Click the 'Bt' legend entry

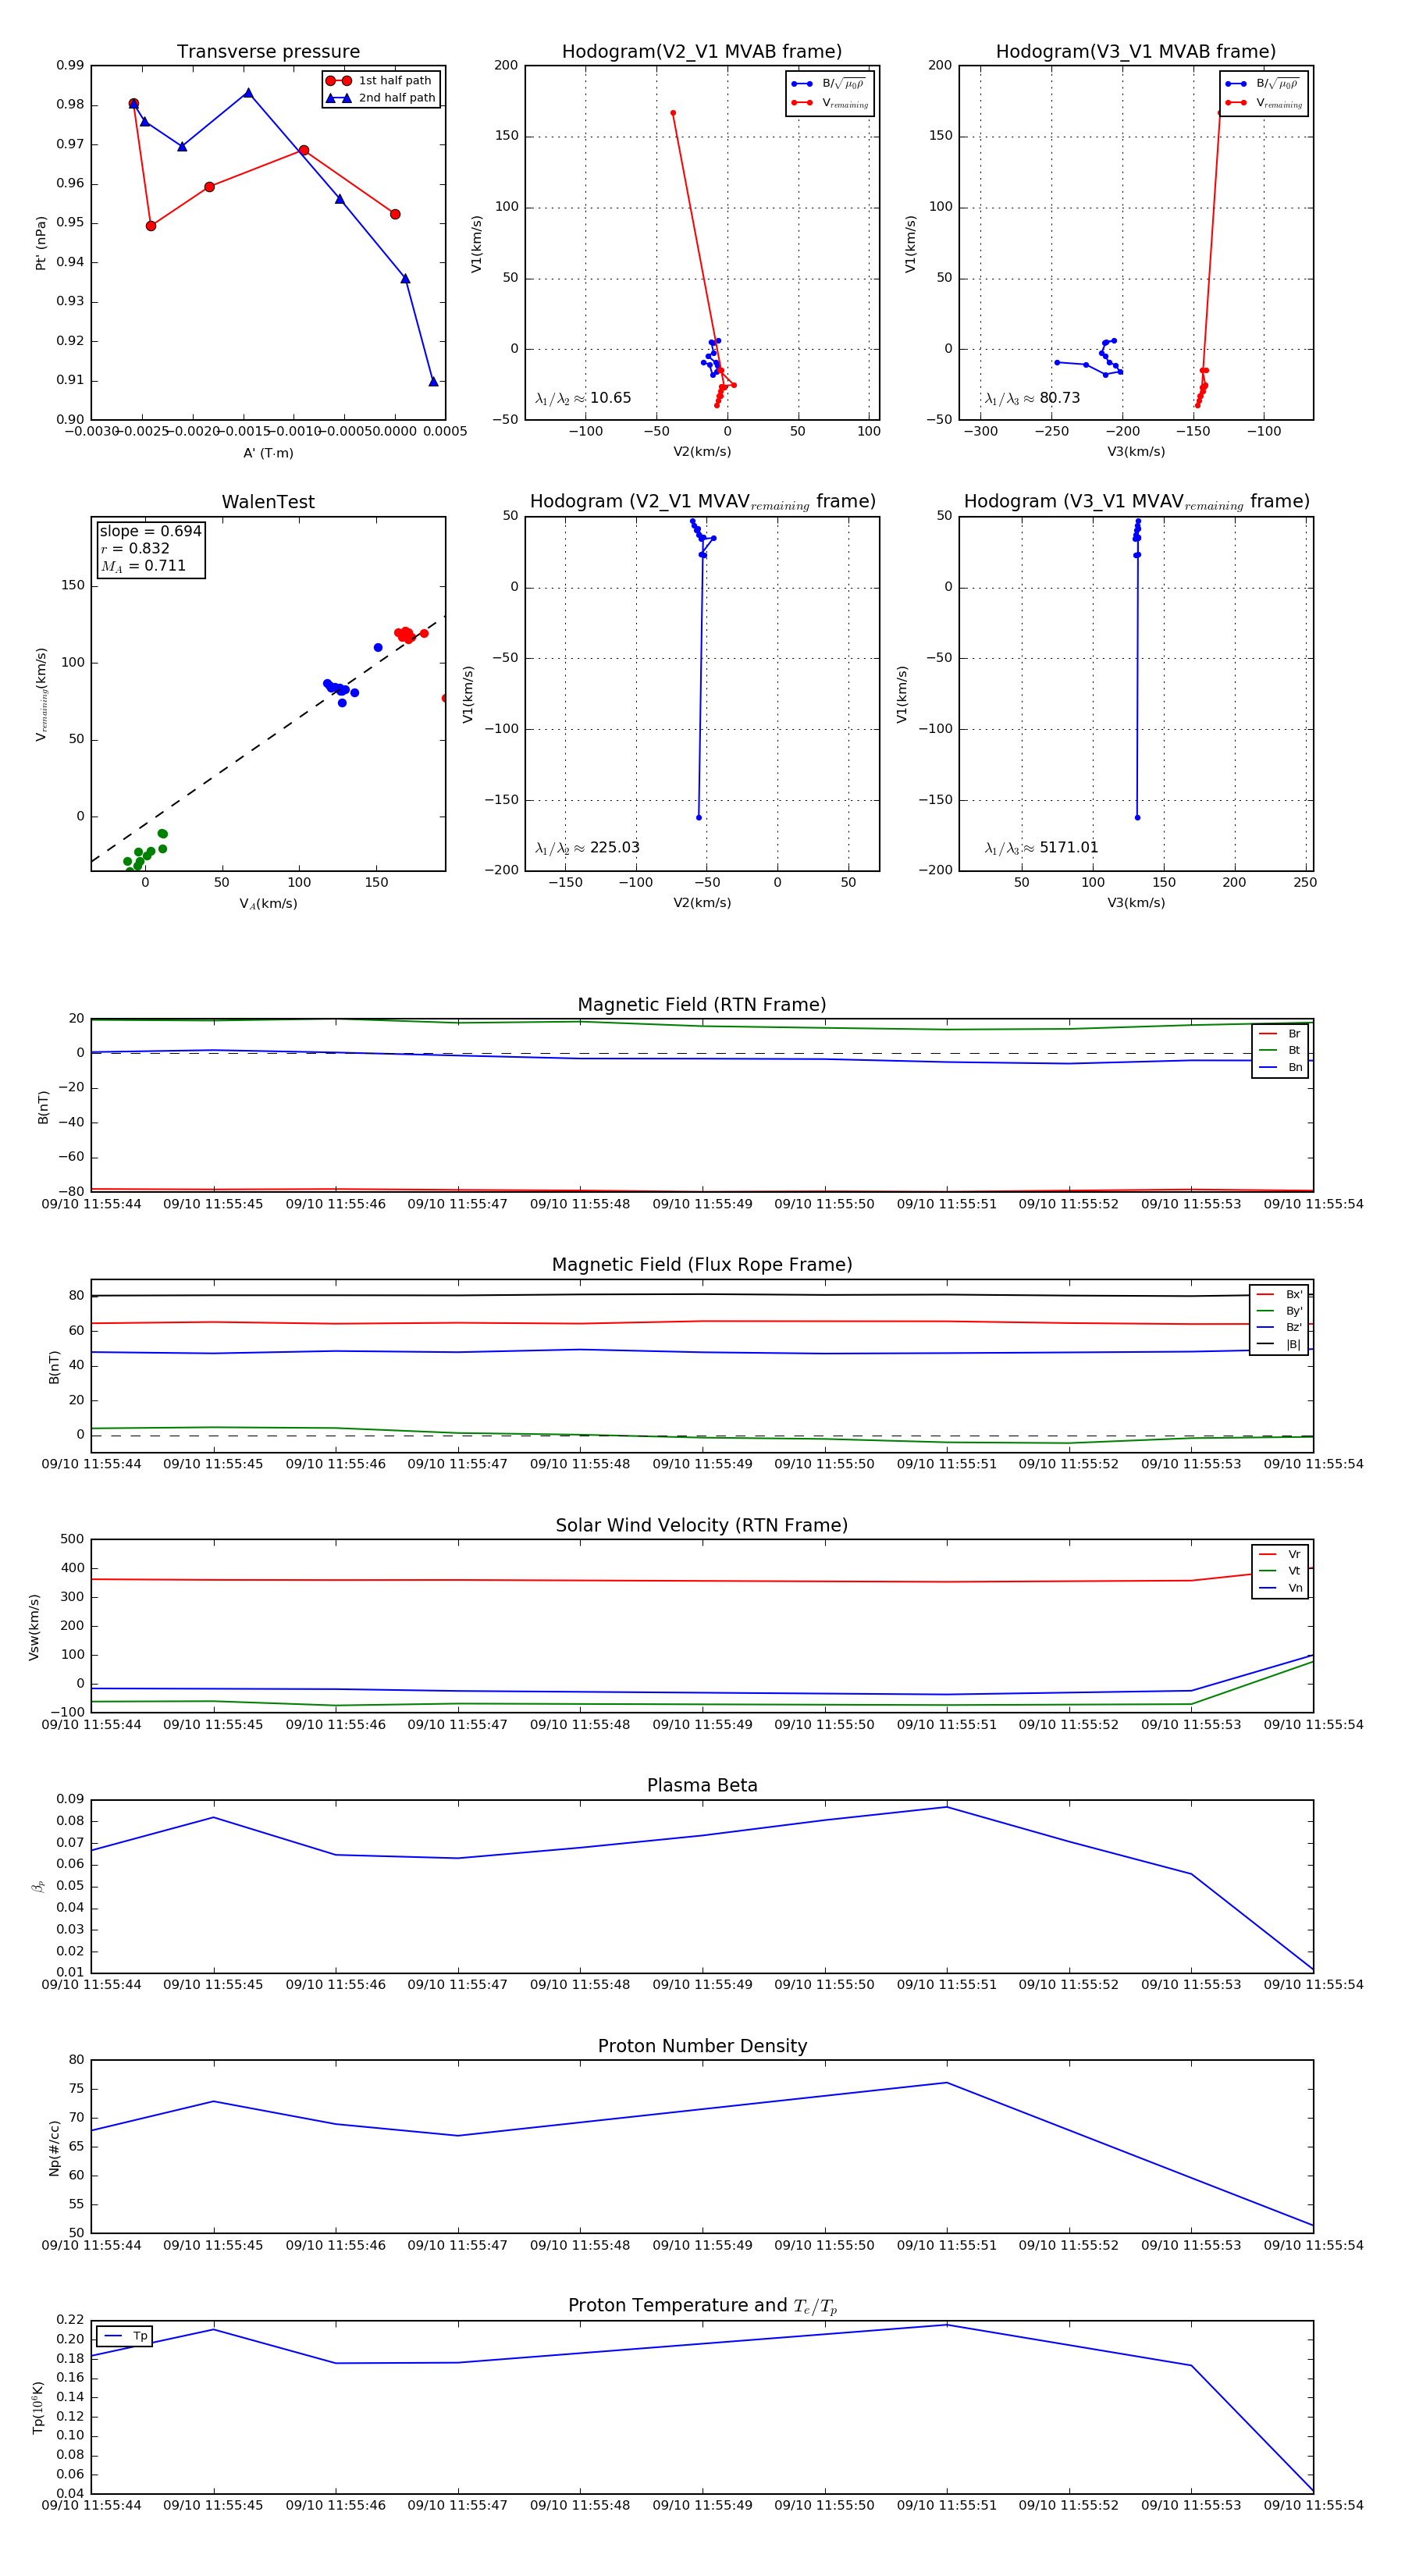1281,1050
